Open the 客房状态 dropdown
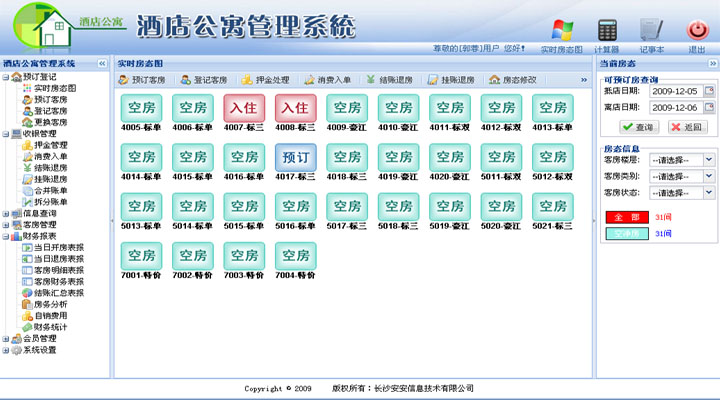 (682, 193)
